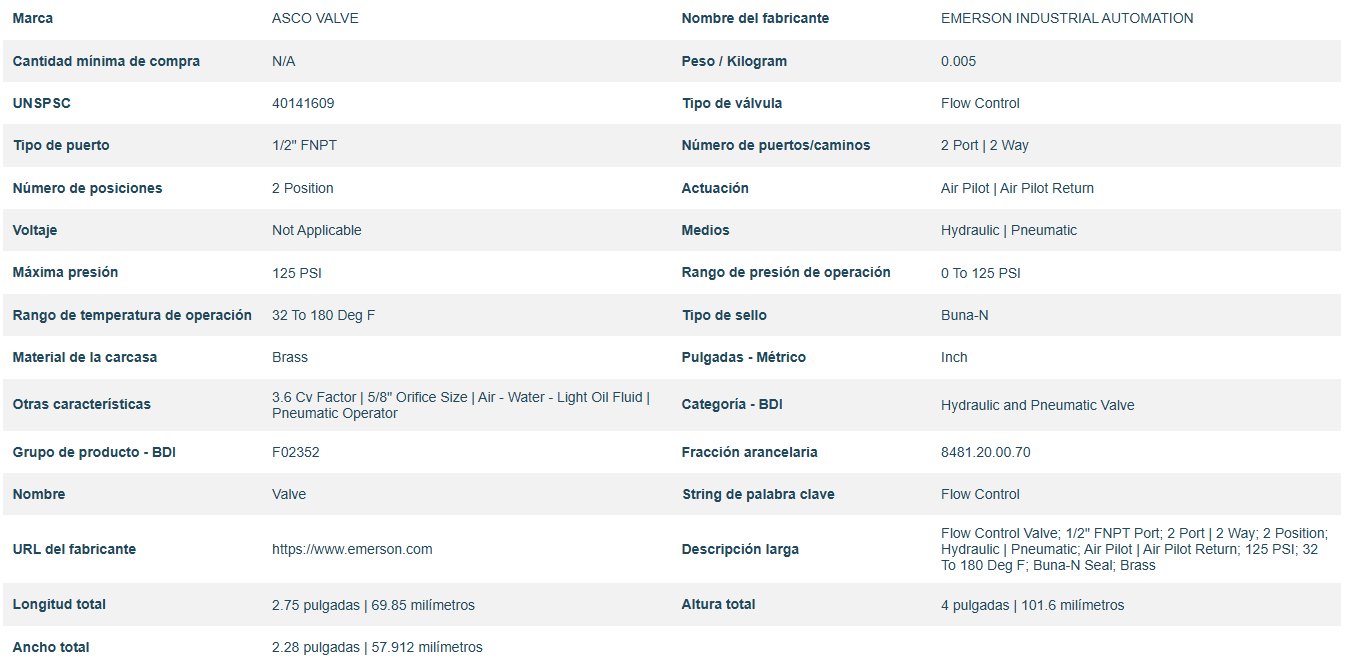Click the F02352 product group value
This screenshot has height=664, width=1346.
pos(296,452)
